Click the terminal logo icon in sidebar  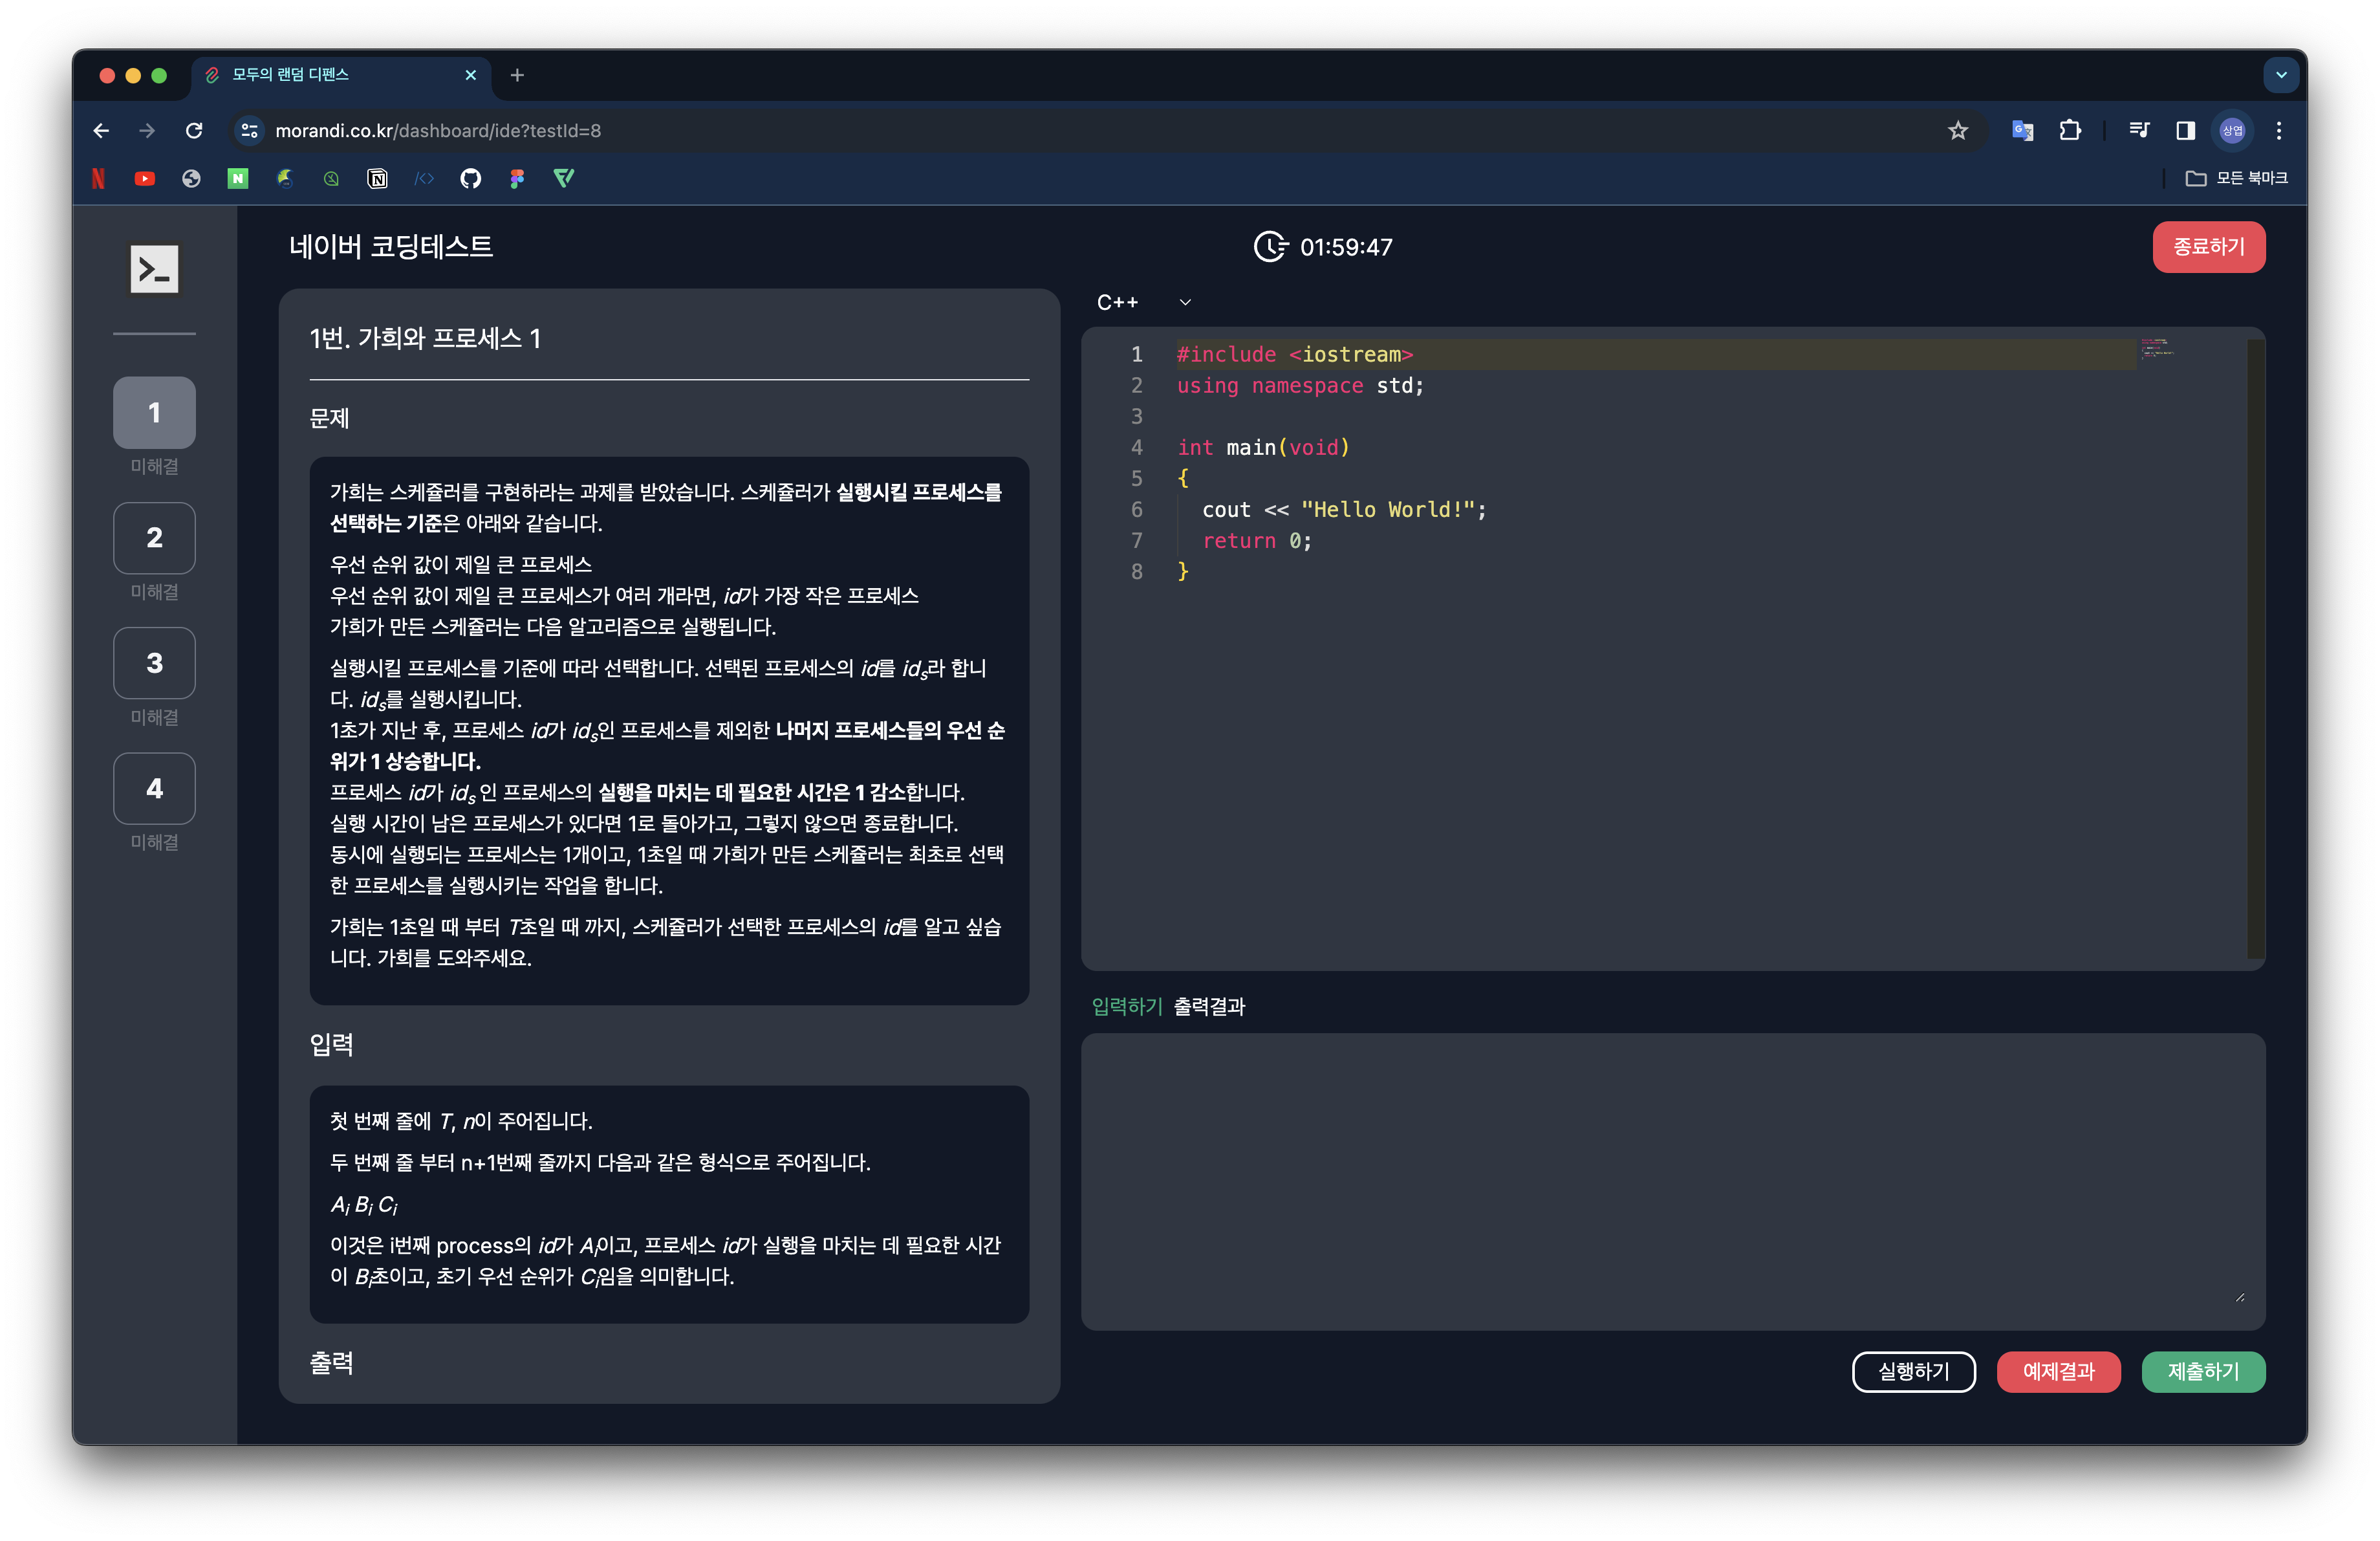click(x=154, y=269)
